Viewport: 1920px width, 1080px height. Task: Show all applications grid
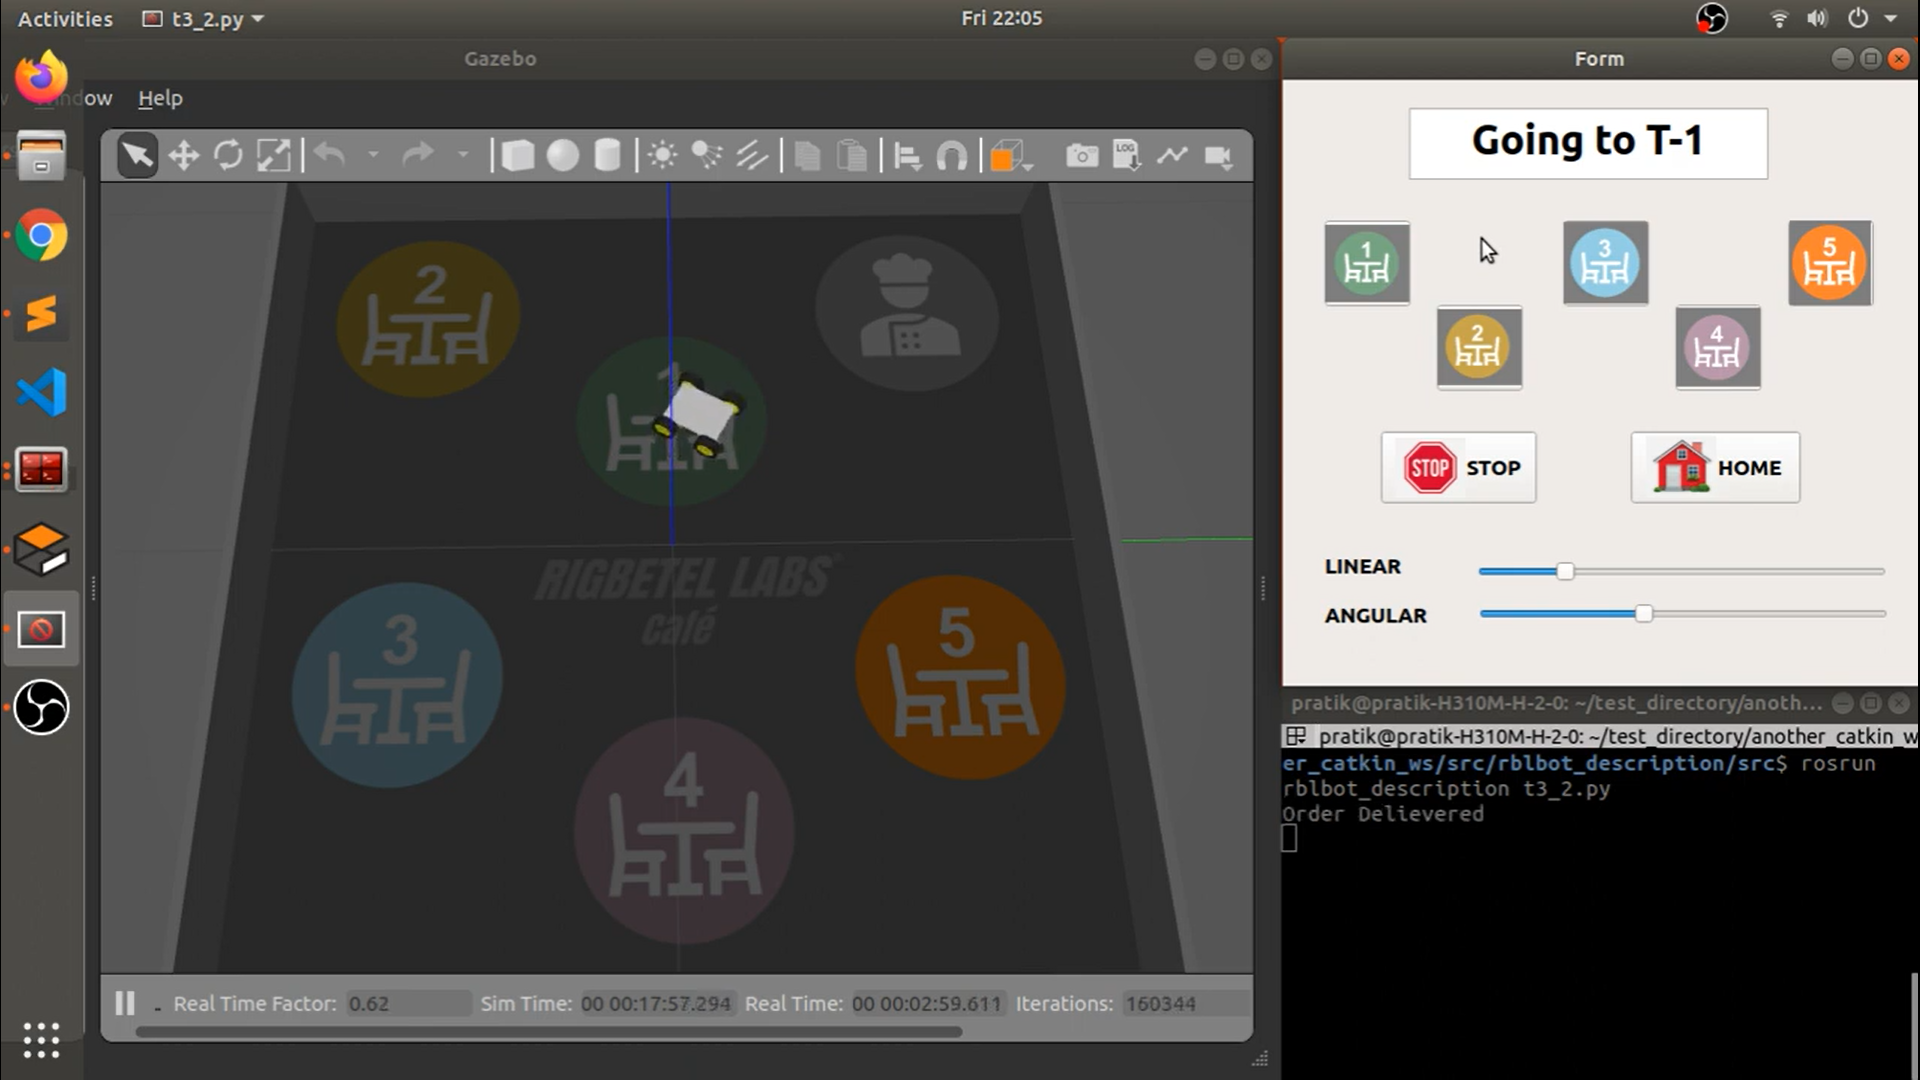point(41,1040)
